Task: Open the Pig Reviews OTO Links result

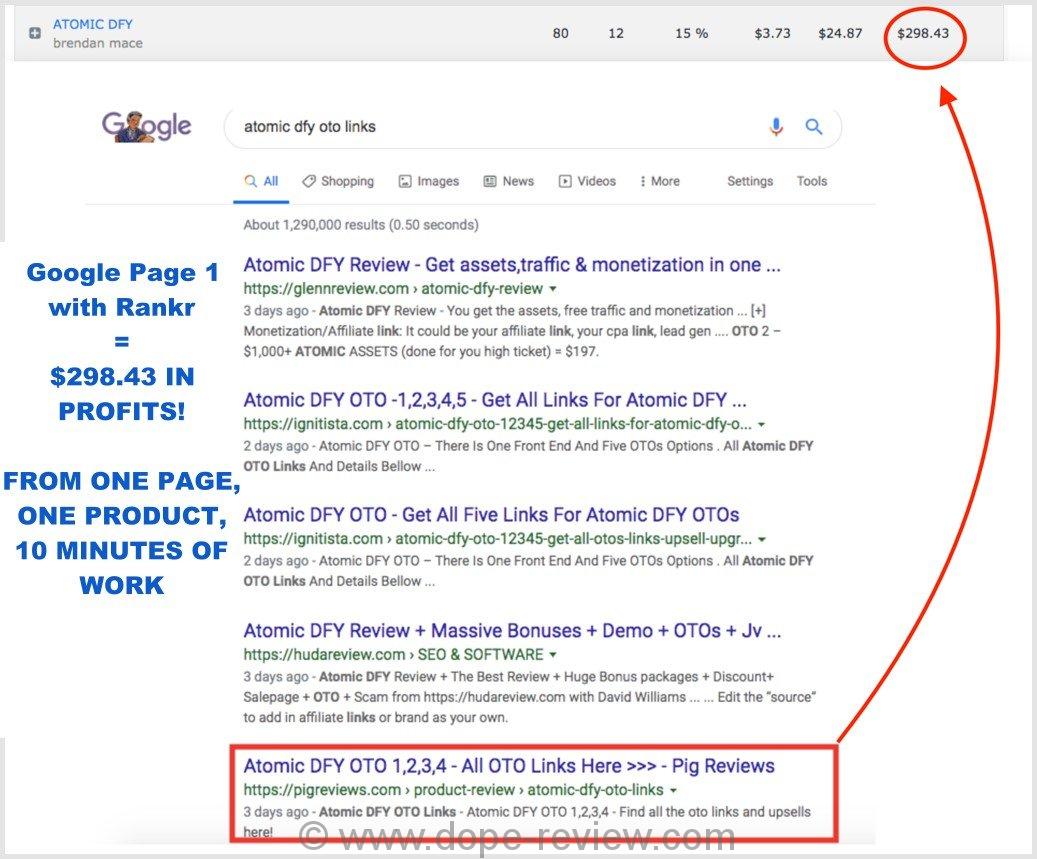Action: coord(508,766)
